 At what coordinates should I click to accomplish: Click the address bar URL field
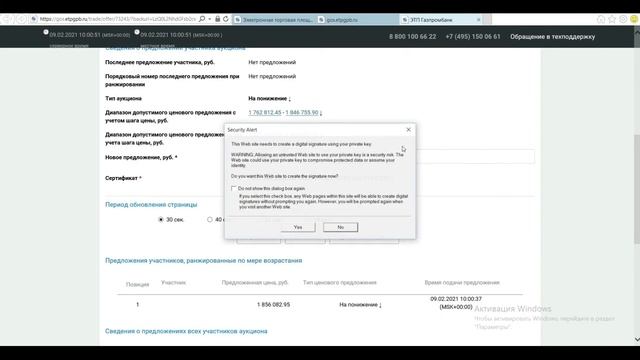(118, 19)
